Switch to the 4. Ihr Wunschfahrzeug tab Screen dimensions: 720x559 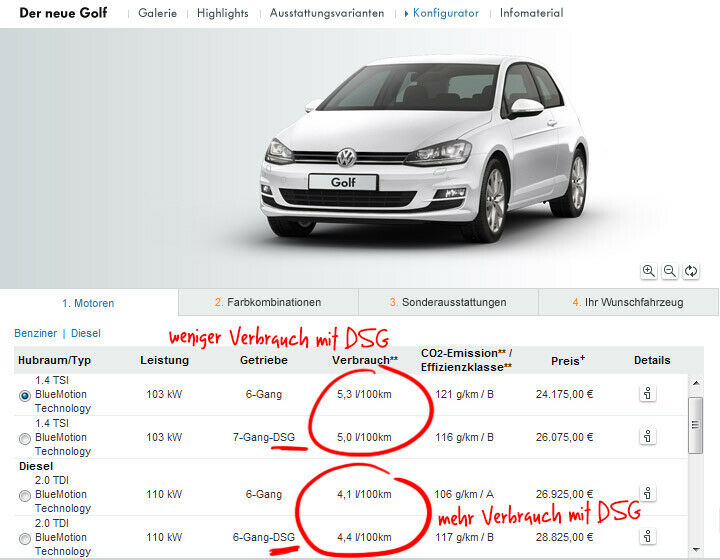coord(628,302)
